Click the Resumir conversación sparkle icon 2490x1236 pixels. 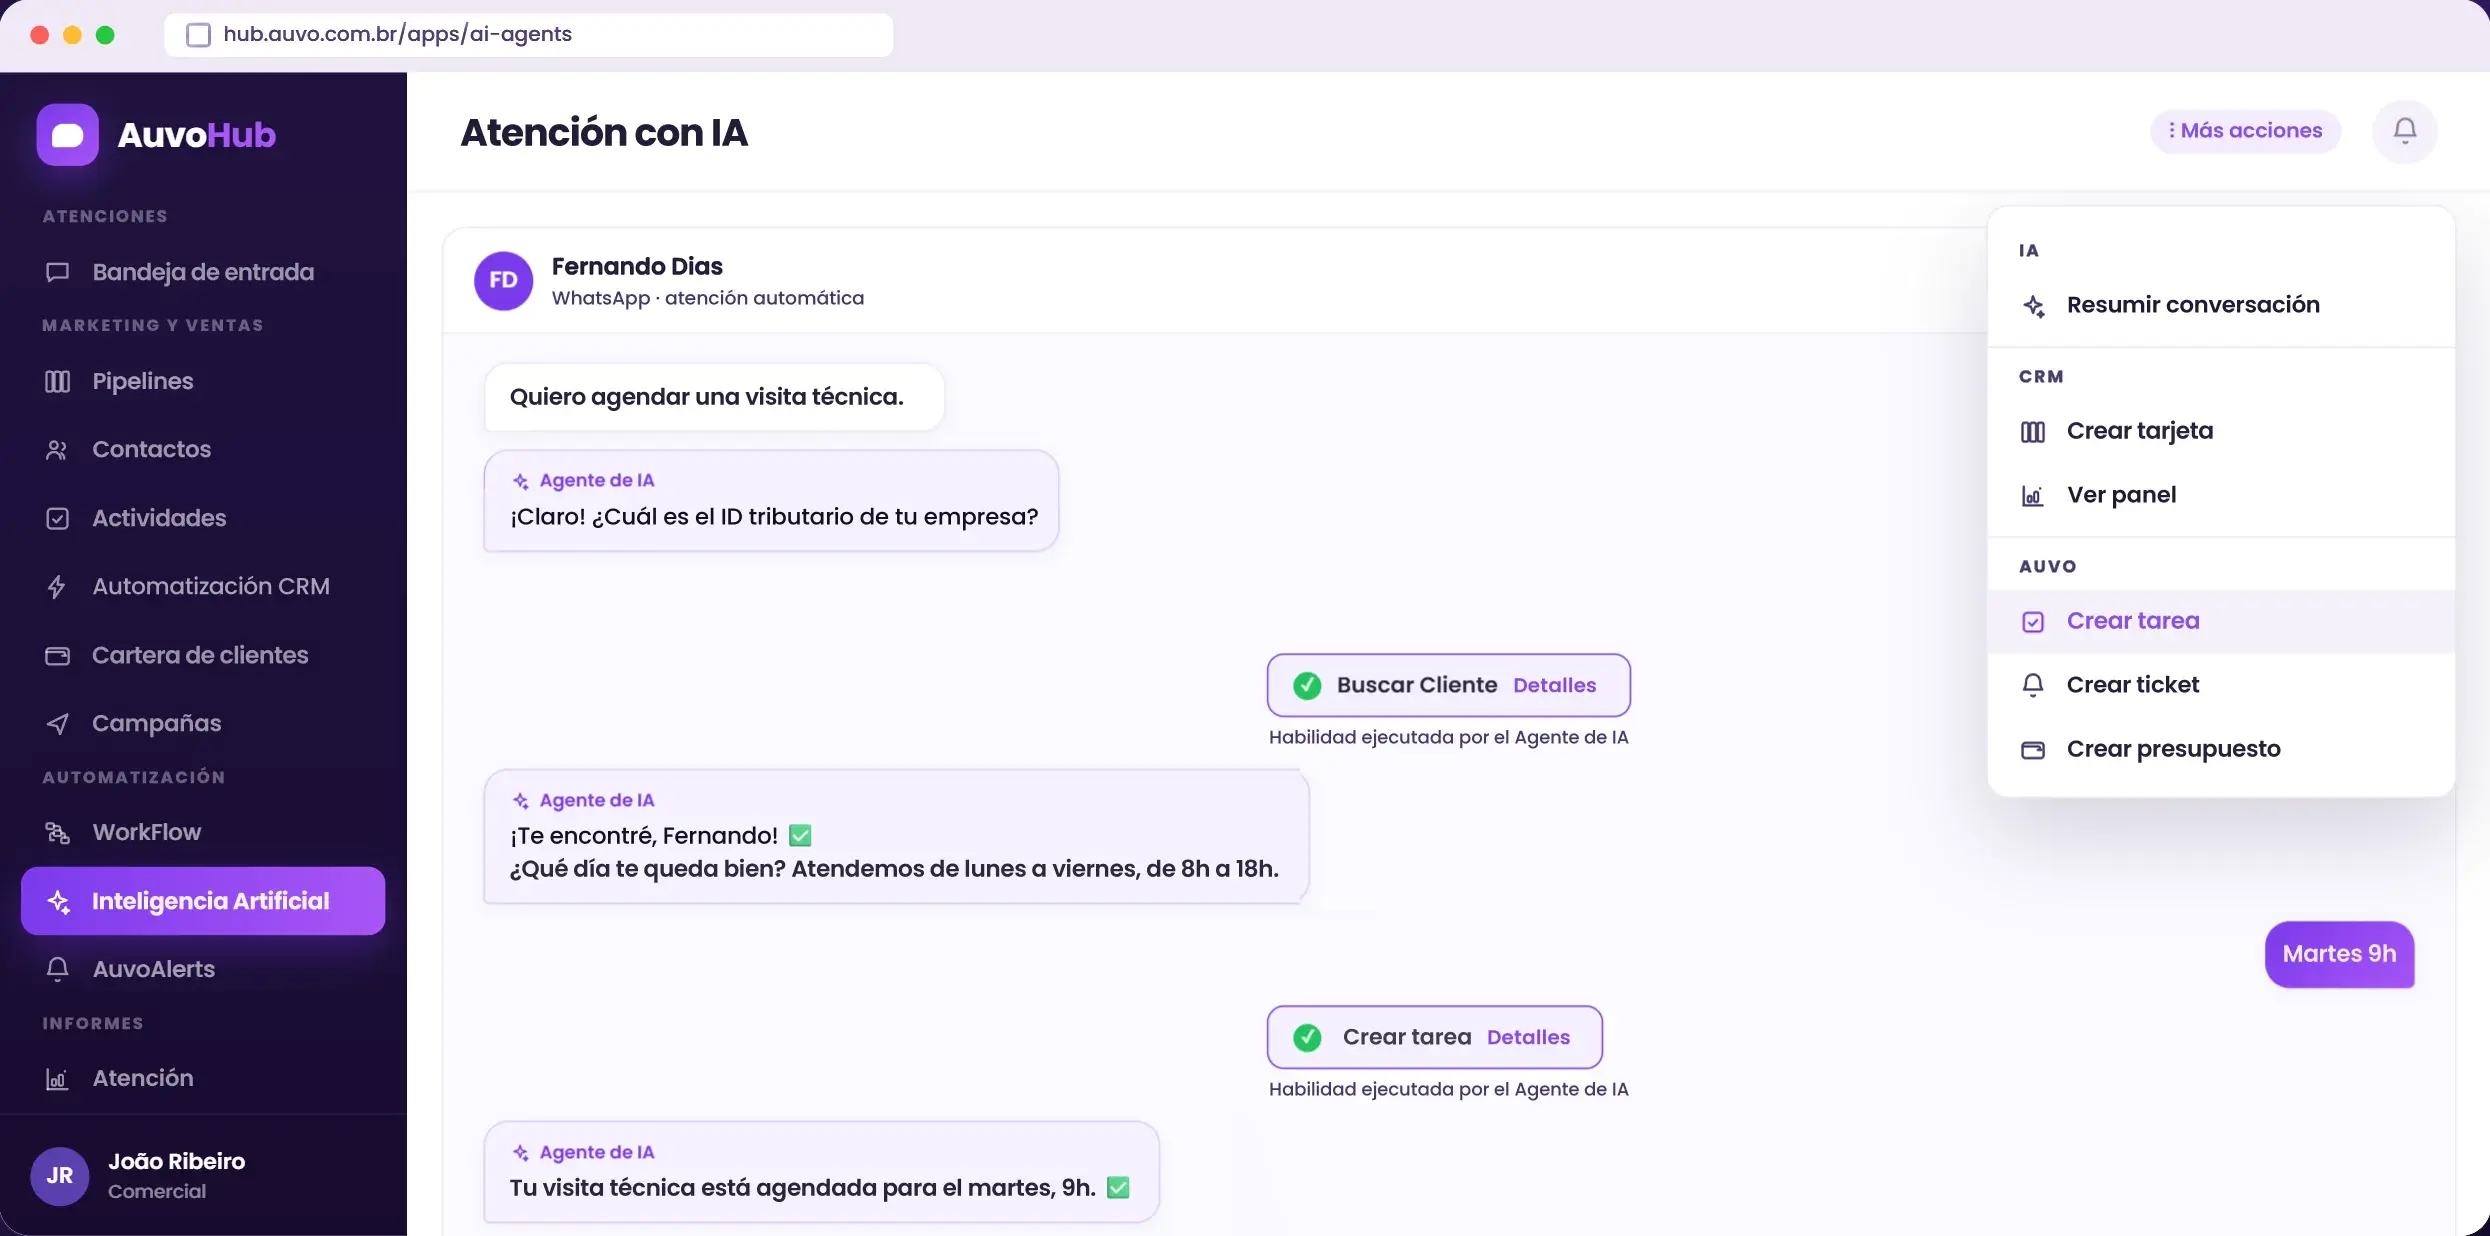click(x=2033, y=306)
